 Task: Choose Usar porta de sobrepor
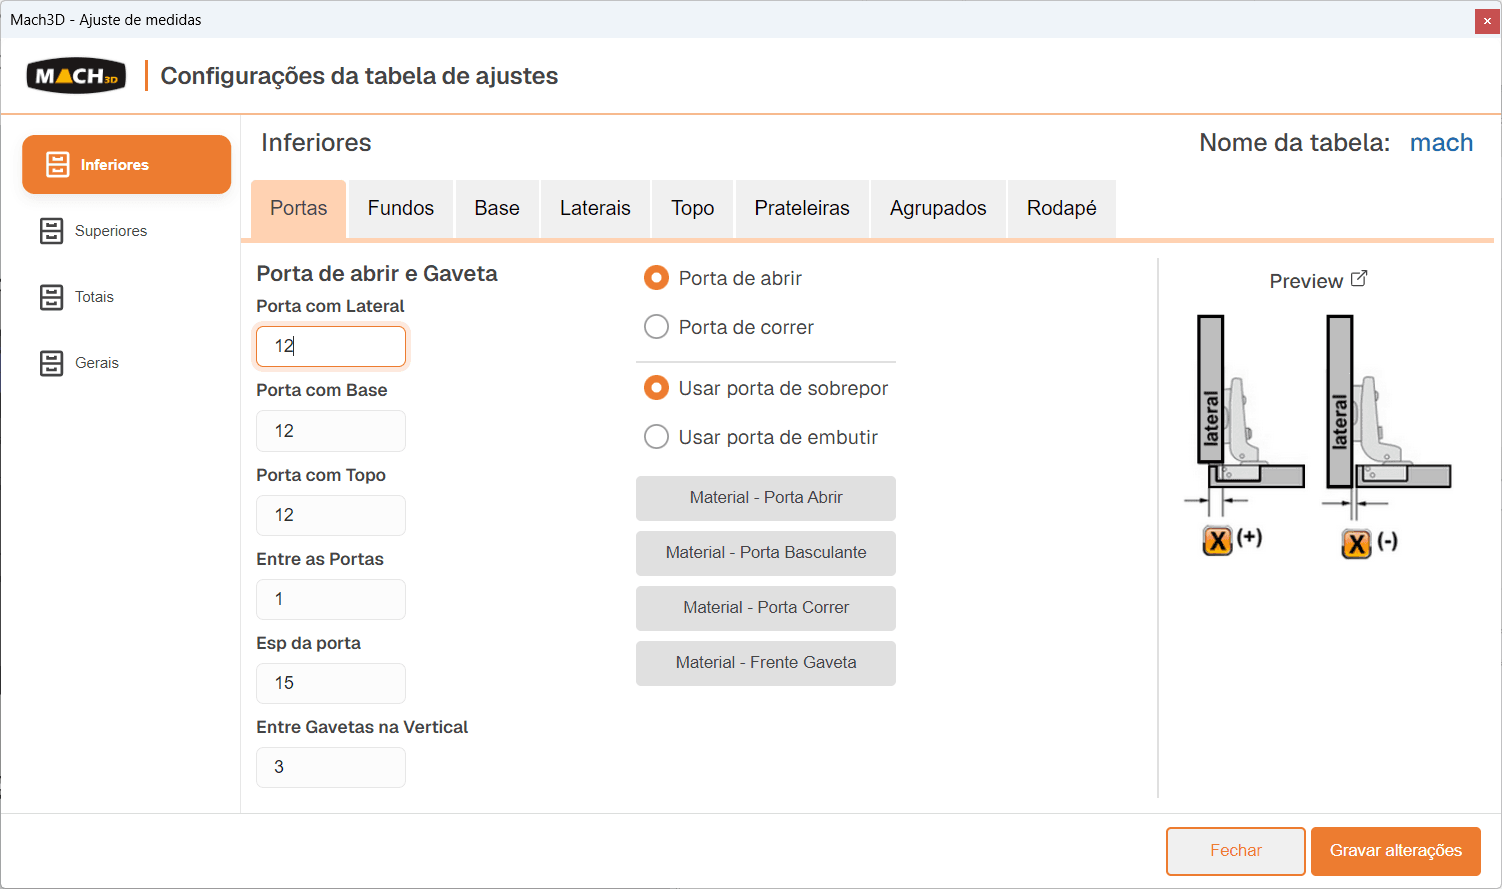[656, 388]
